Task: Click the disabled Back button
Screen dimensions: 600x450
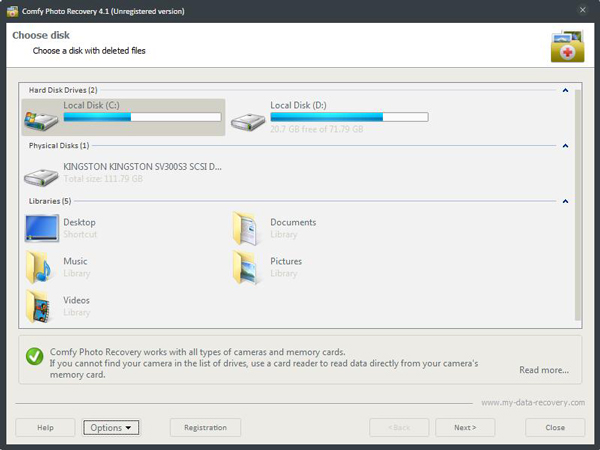Action: [399, 427]
